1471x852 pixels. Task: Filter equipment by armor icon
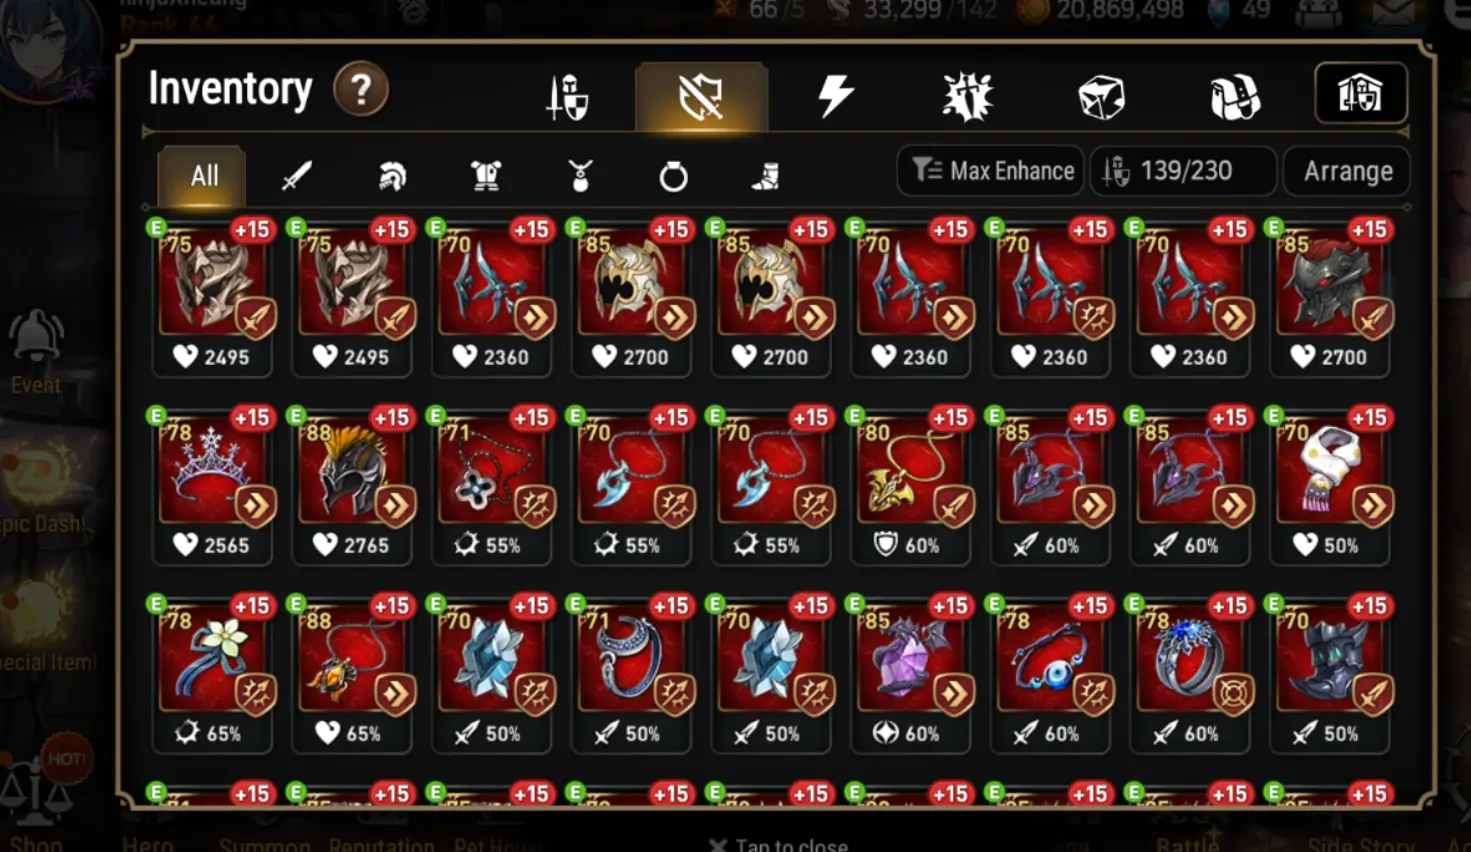click(486, 177)
